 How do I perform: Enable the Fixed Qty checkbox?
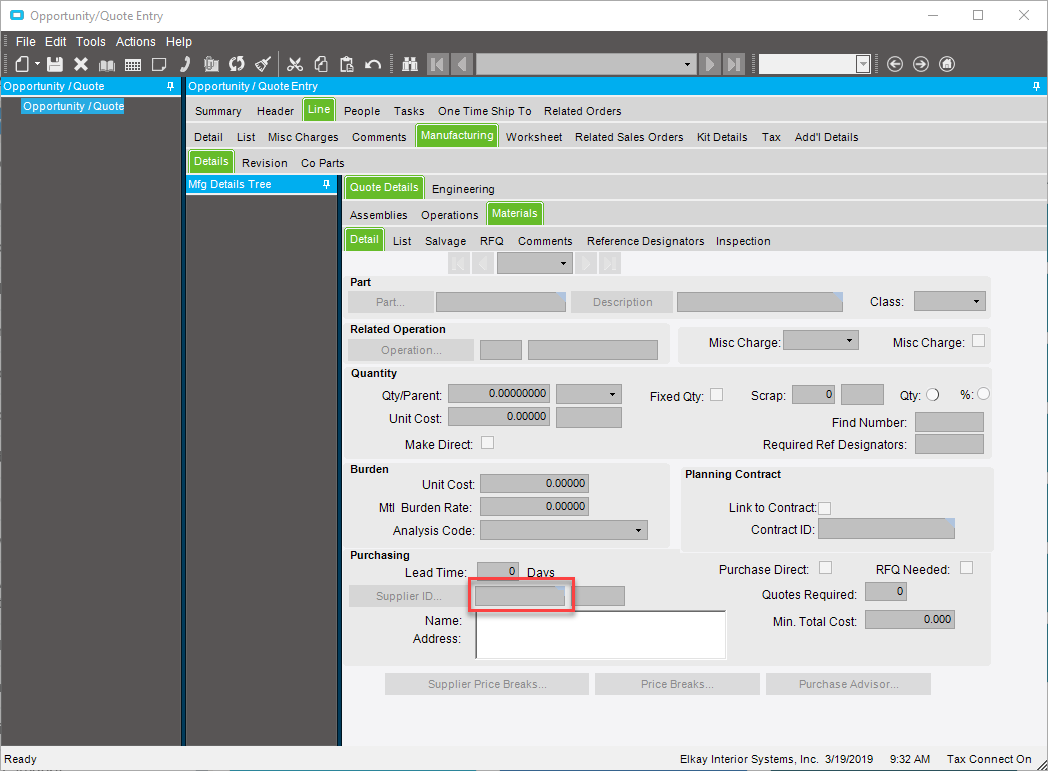[x=716, y=394]
